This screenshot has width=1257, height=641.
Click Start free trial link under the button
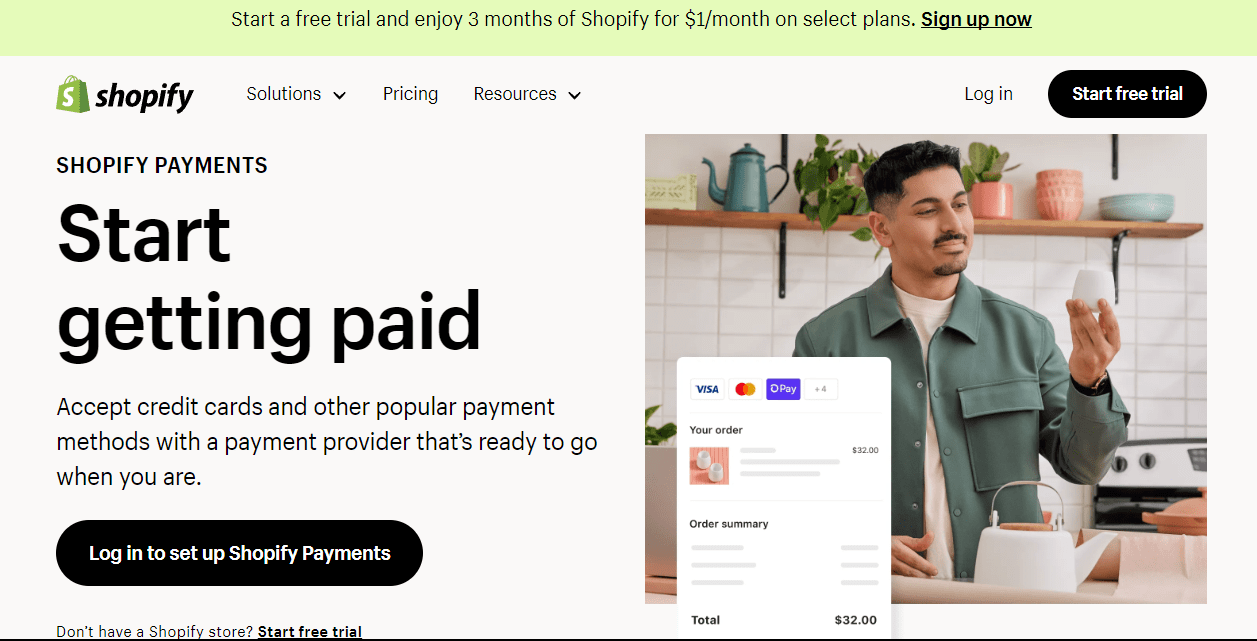pos(310,631)
